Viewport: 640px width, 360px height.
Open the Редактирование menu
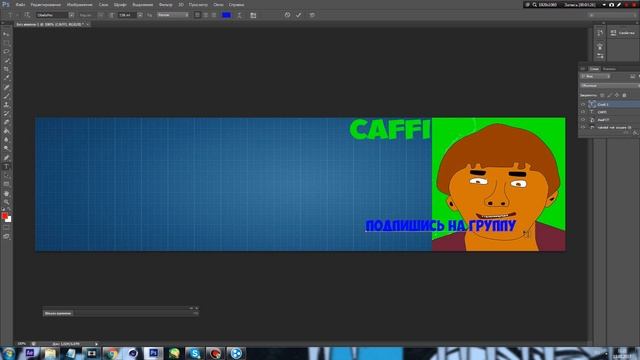tap(46, 5)
